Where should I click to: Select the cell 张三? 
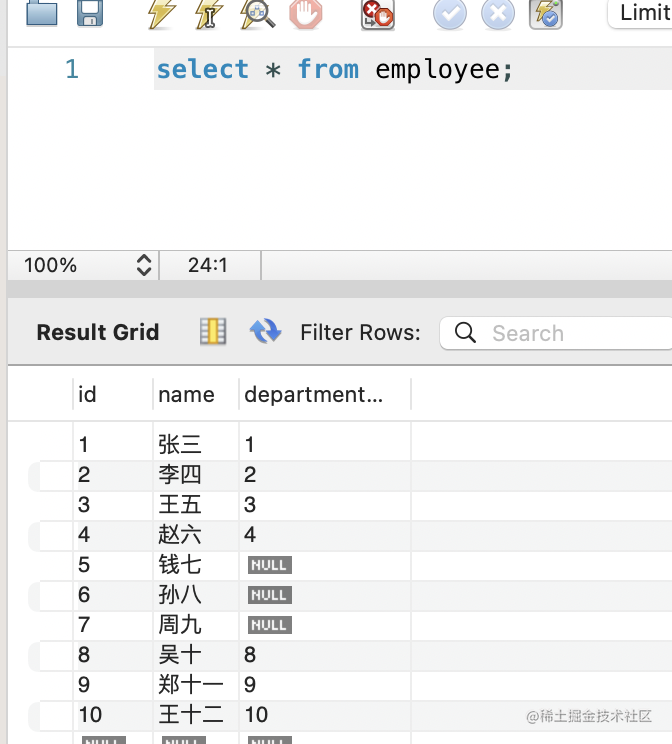[x=196, y=445]
